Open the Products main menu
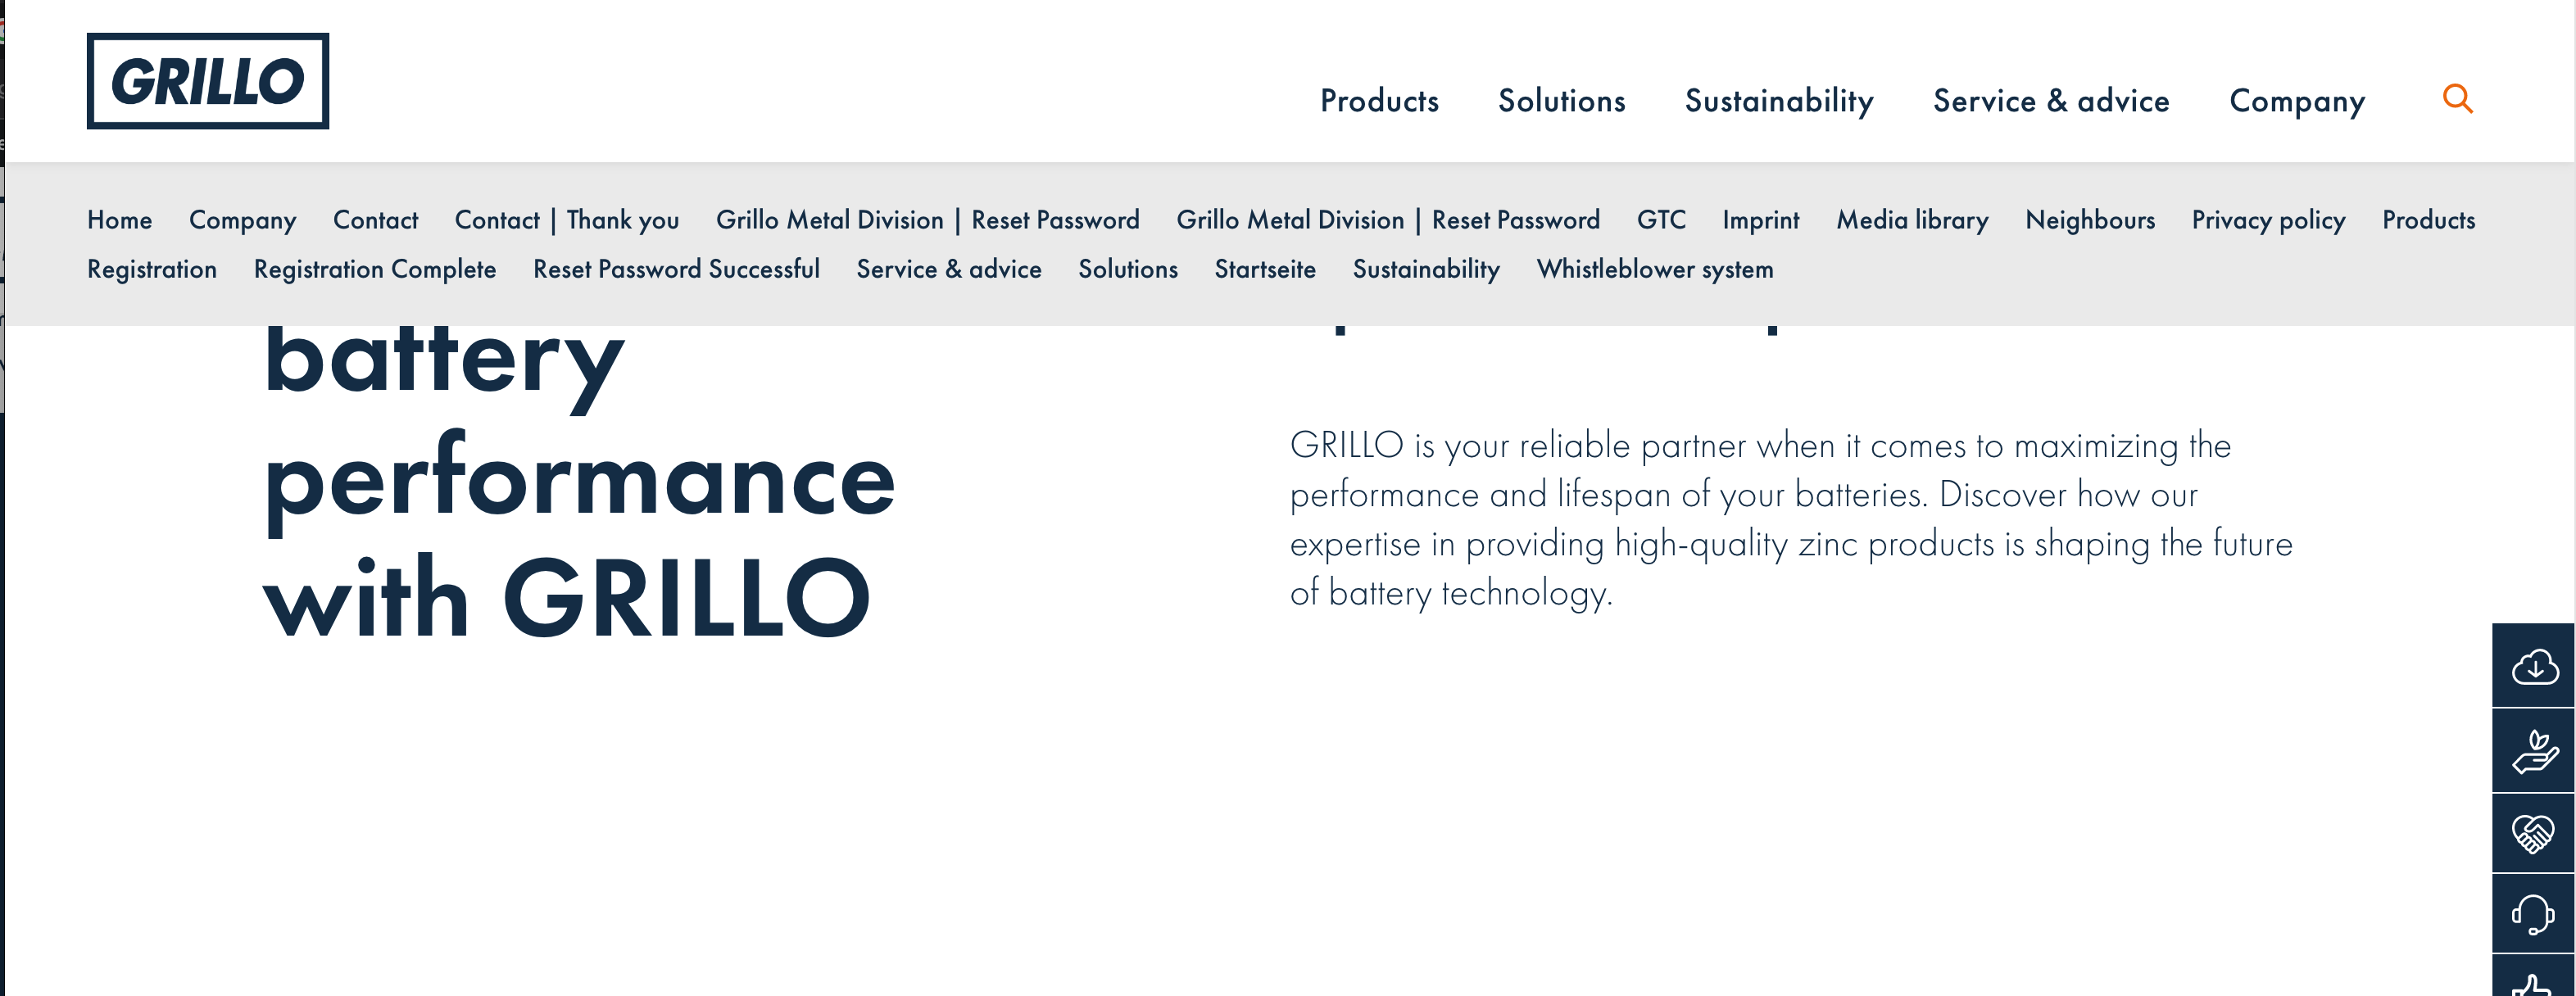 [x=1379, y=101]
